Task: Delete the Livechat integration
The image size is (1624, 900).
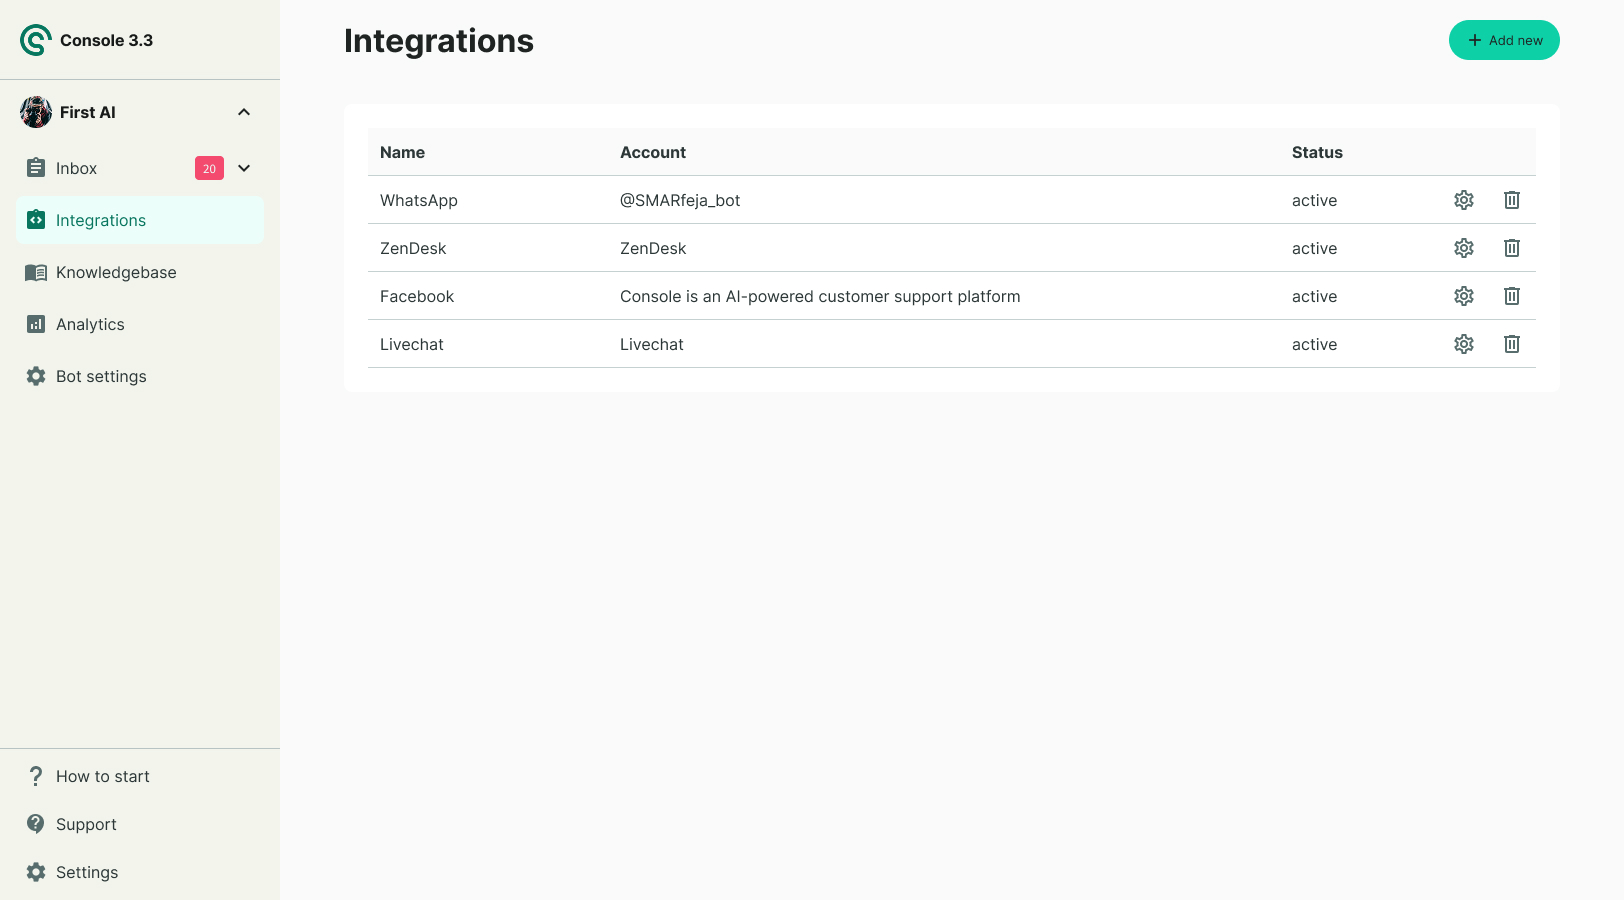Action: pos(1512,344)
